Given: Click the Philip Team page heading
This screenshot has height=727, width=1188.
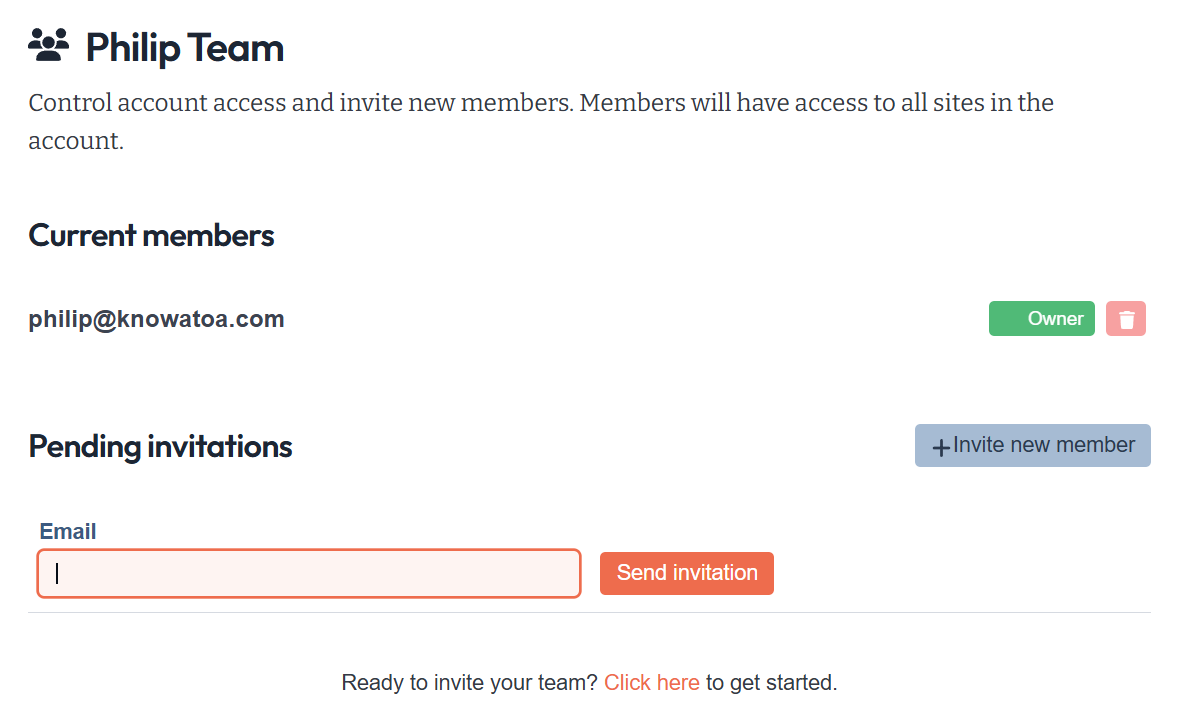Looking at the screenshot, I should [184, 48].
